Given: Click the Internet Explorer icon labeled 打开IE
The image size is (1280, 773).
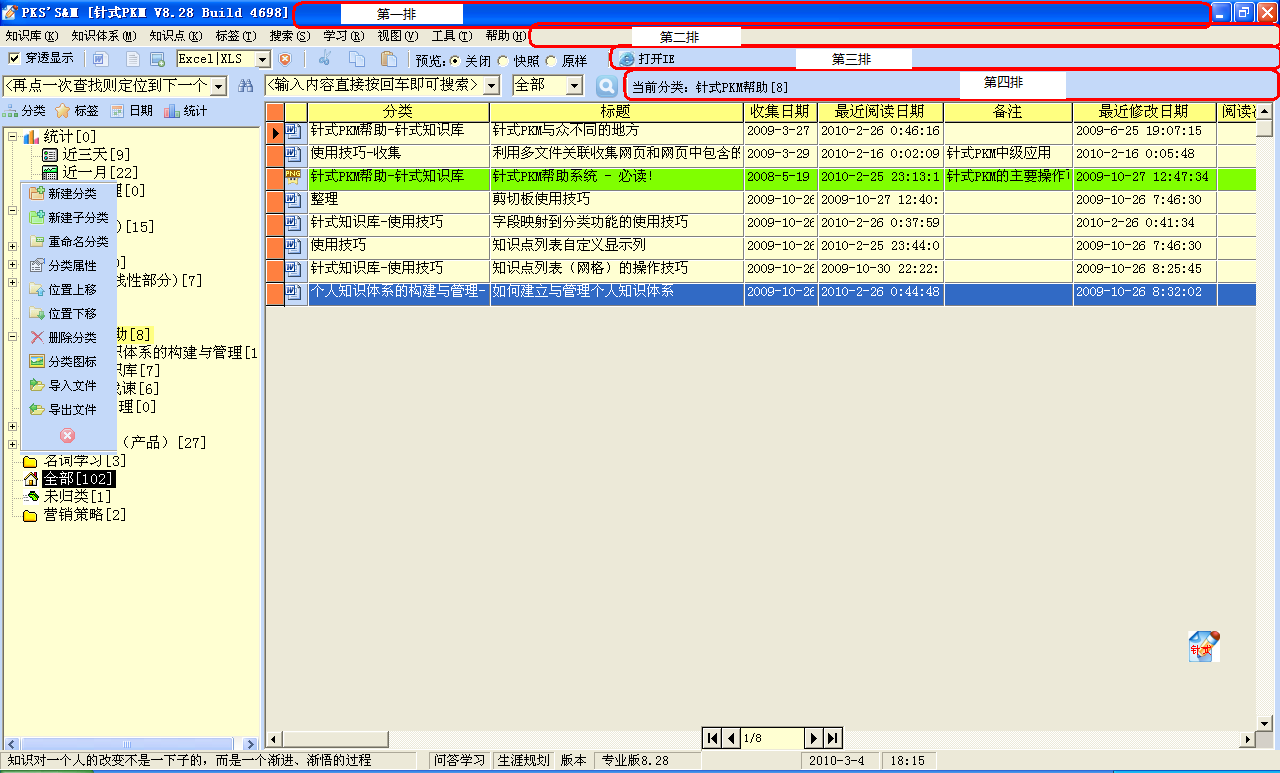Looking at the screenshot, I should (x=627, y=59).
